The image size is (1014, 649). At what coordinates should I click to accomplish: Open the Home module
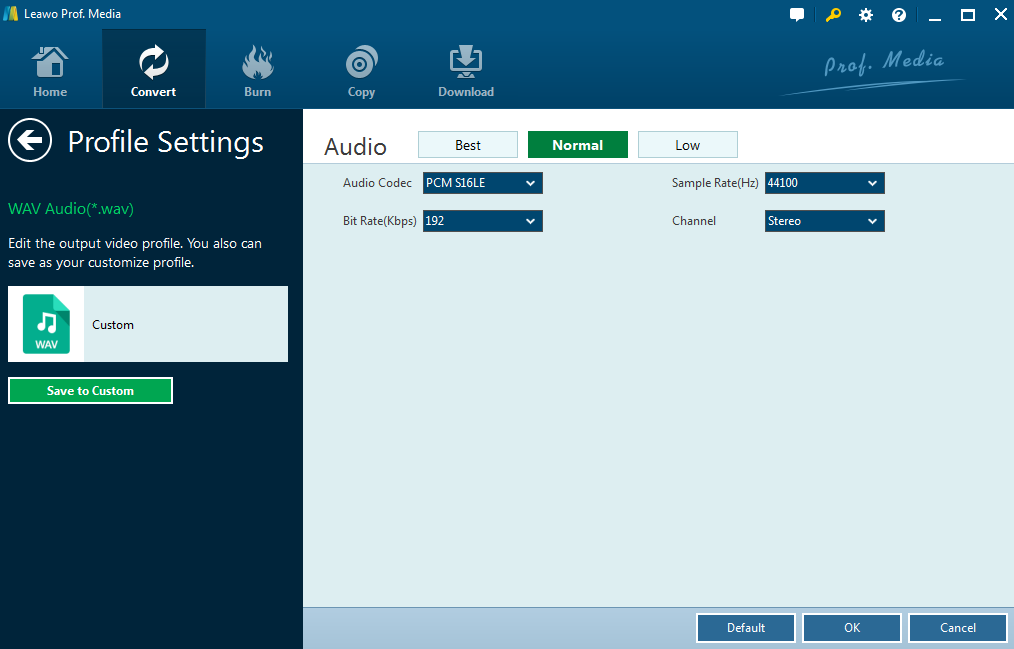tap(50, 70)
